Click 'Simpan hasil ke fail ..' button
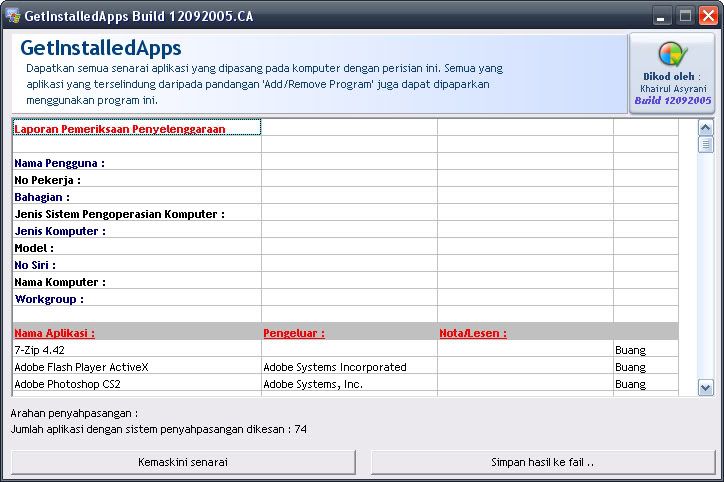 pyautogui.click(x=543, y=462)
